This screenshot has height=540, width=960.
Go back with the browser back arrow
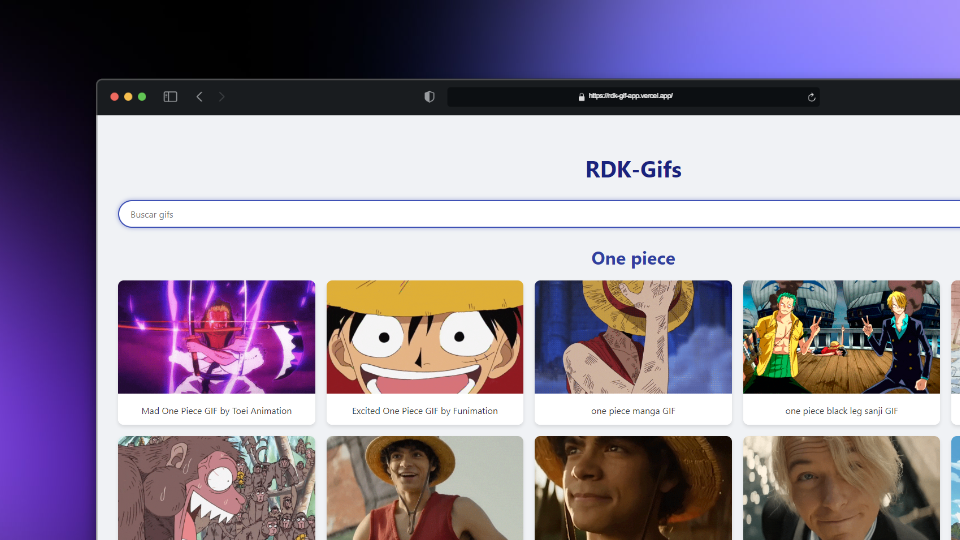coord(200,97)
